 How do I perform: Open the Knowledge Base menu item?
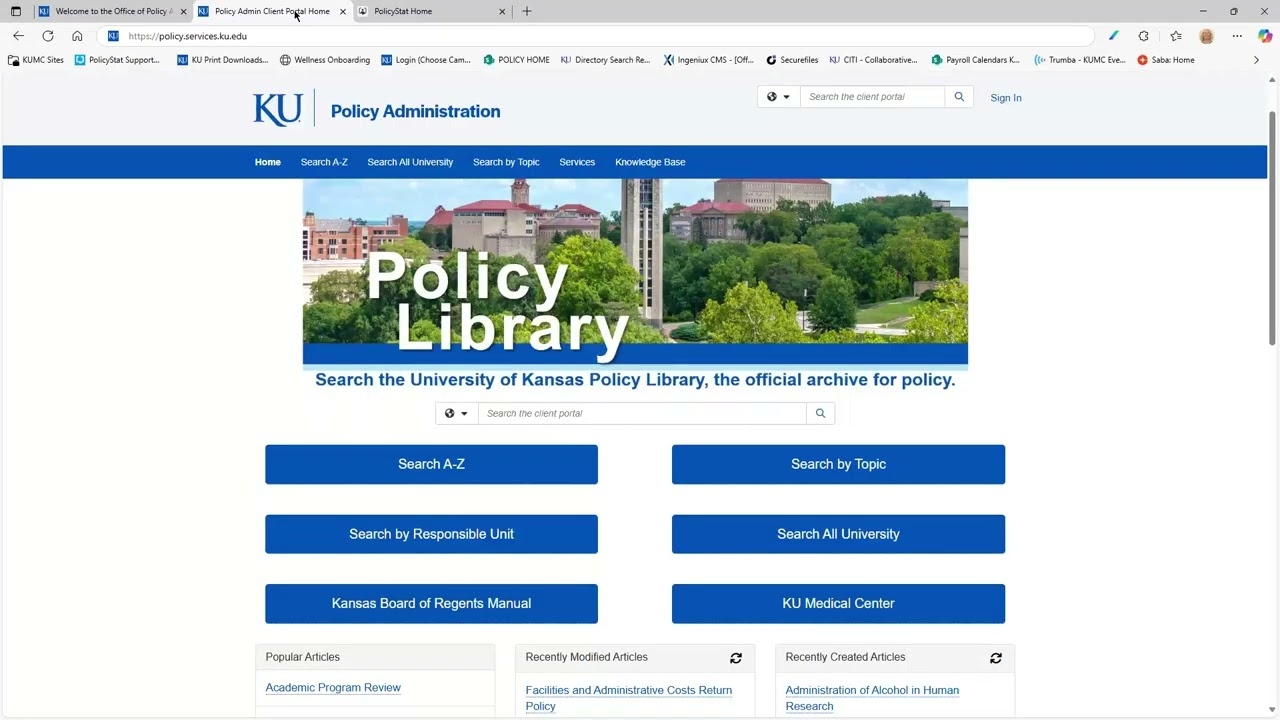coord(650,162)
